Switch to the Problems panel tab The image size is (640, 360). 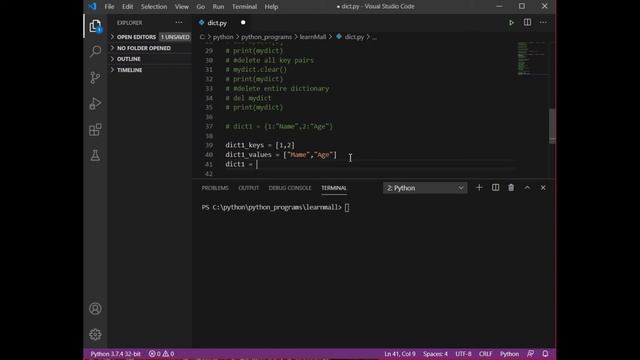pyautogui.click(x=215, y=188)
